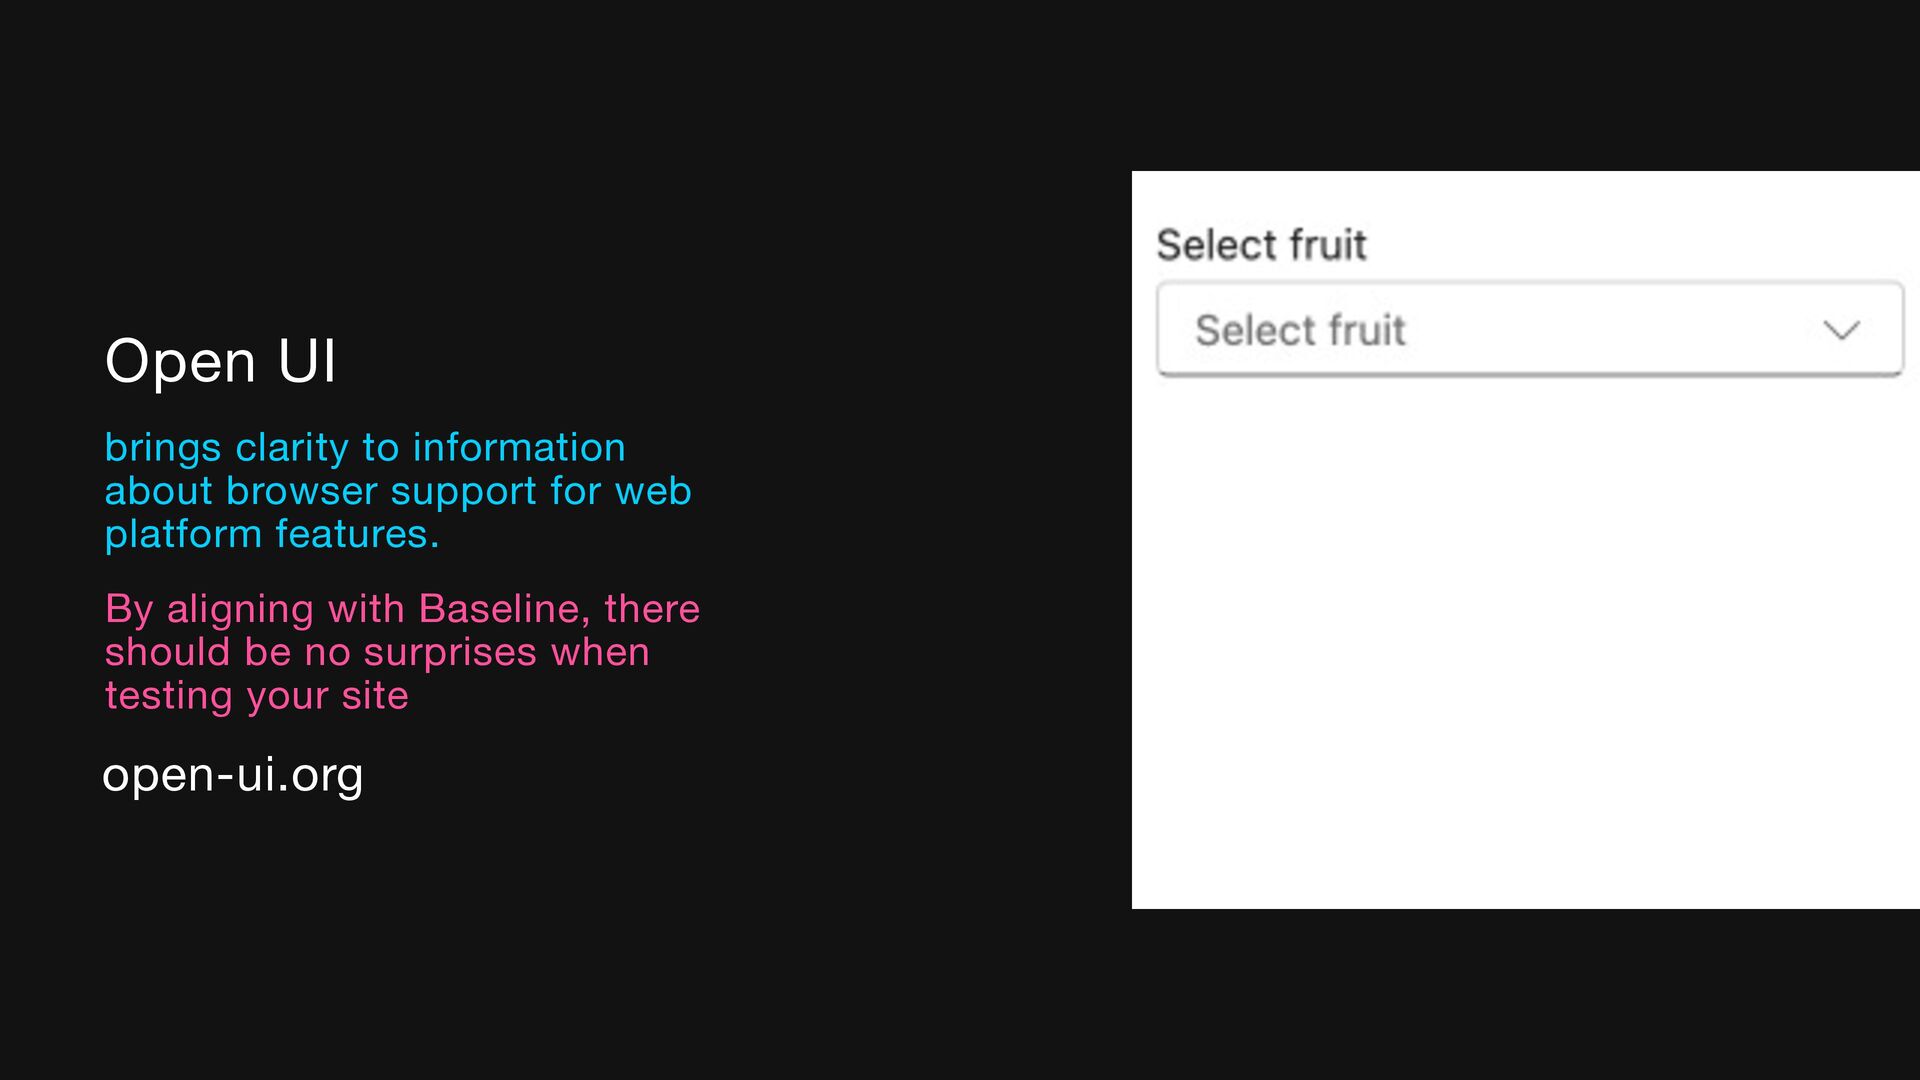The width and height of the screenshot is (1920, 1080).
Task: Click the word 'UI' in the heading
Action: [x=307, y=361]
